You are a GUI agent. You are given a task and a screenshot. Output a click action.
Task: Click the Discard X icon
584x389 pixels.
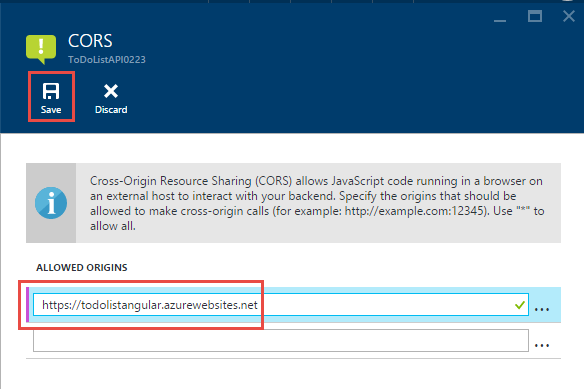pyautogui.click(x=111, y=91)
